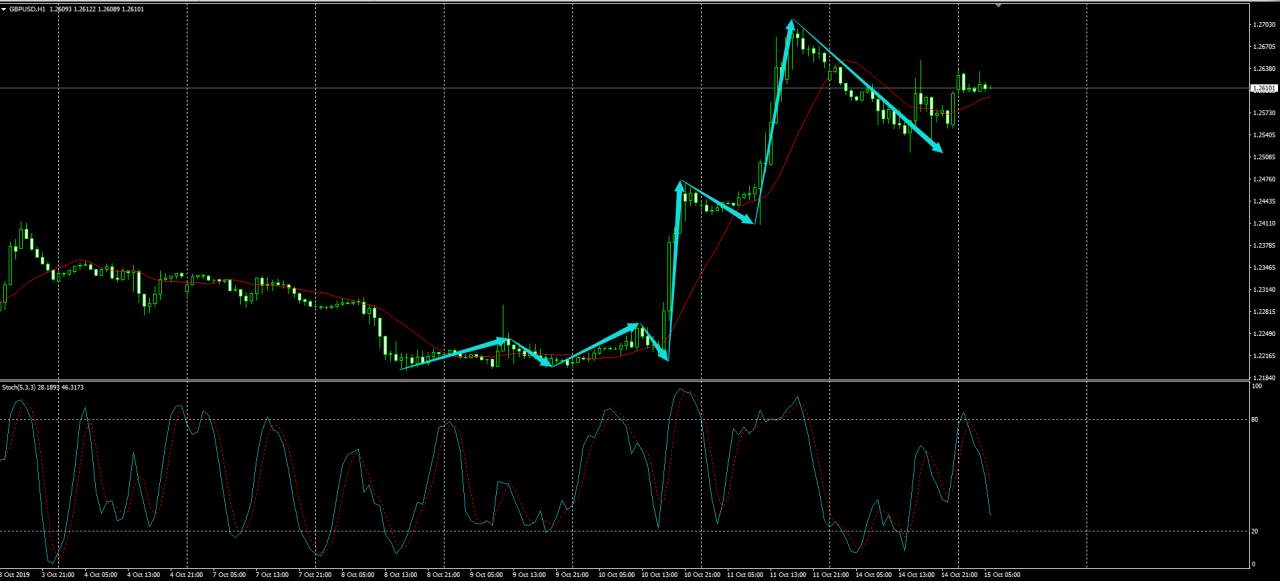Click the 15 Oct 05:00 time label

(x=1001, y=575)
